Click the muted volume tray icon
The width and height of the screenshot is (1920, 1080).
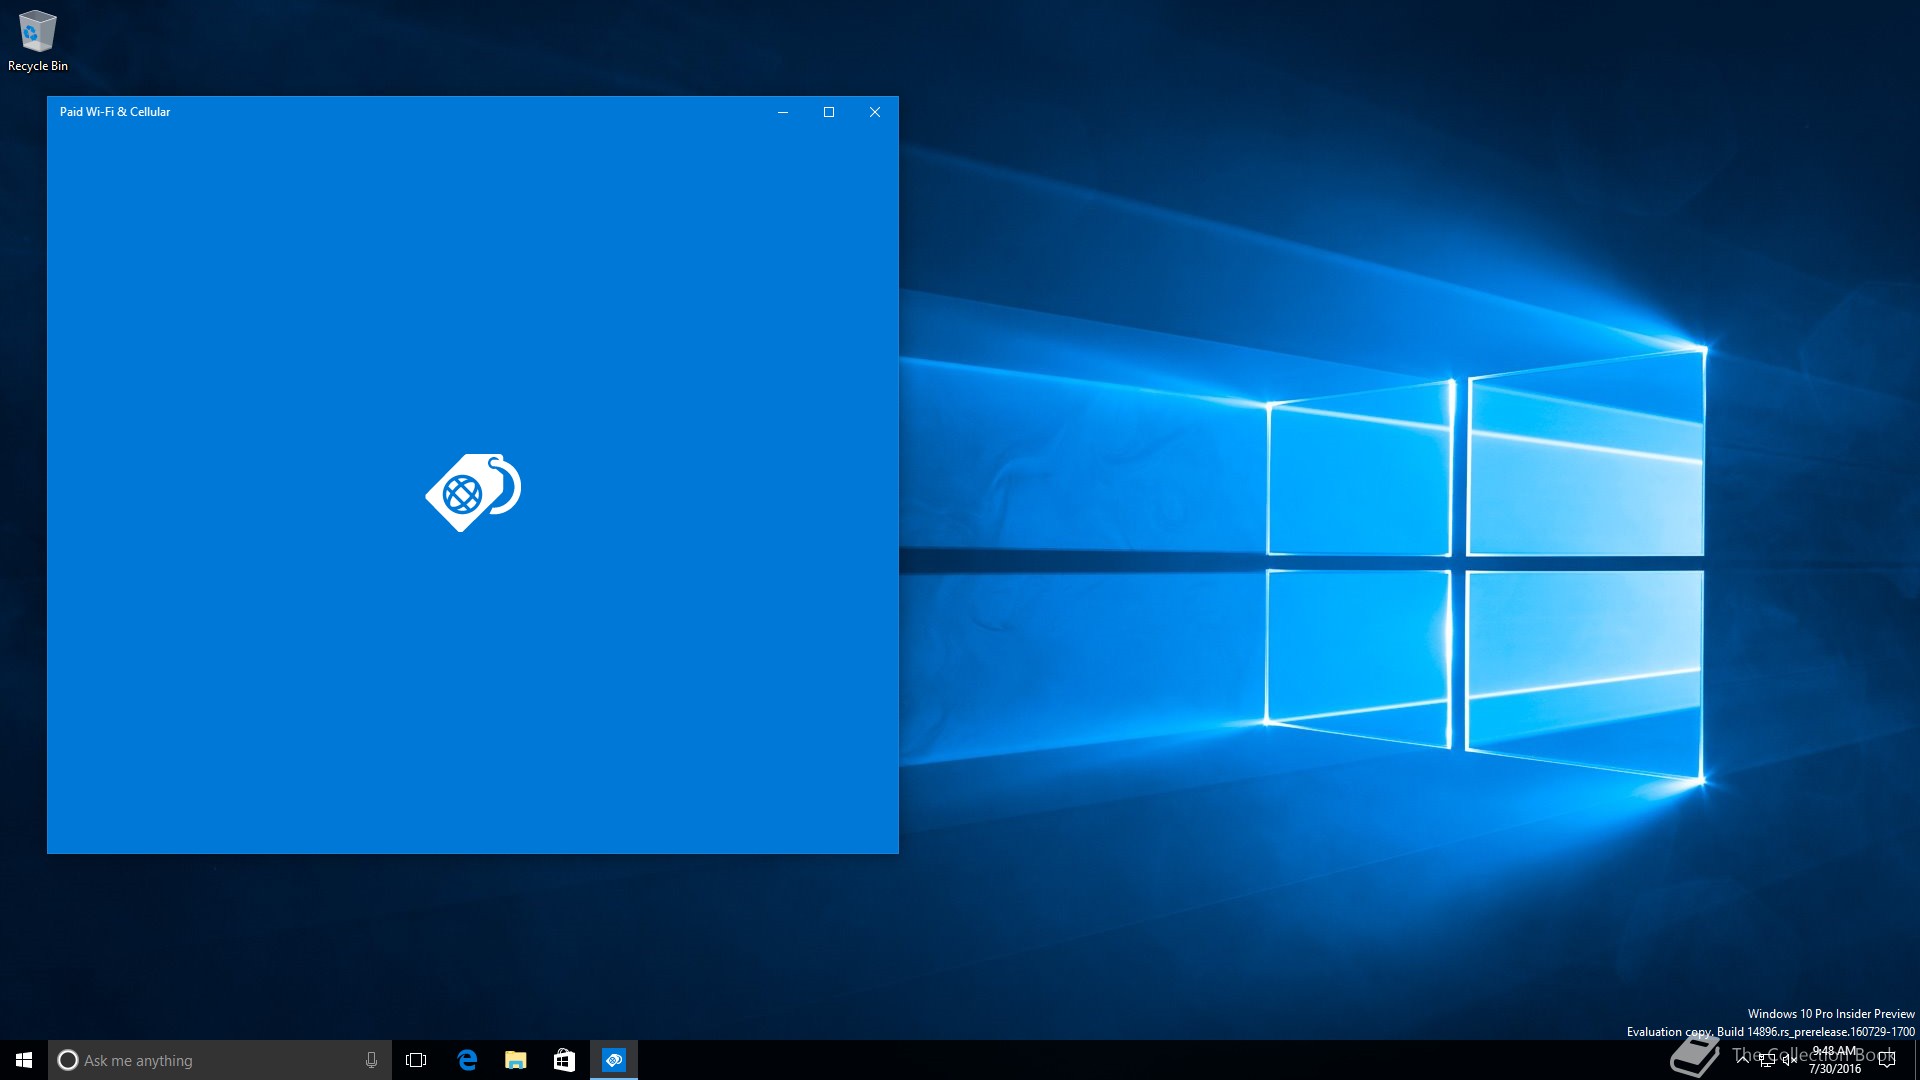[x=1790, y=1061]
